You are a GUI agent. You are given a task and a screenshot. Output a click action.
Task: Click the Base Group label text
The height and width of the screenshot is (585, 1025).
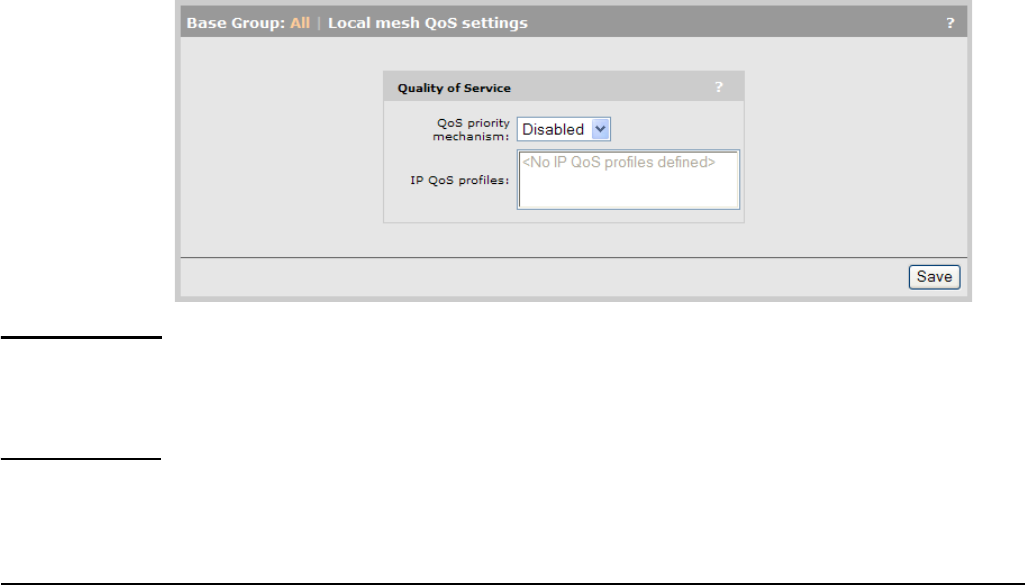[236, 23]
